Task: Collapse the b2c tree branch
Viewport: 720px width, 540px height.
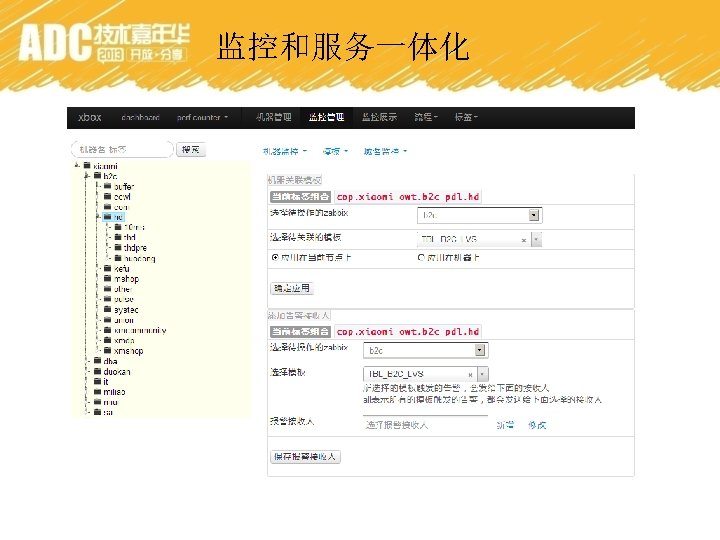Action: coord(87,175)
